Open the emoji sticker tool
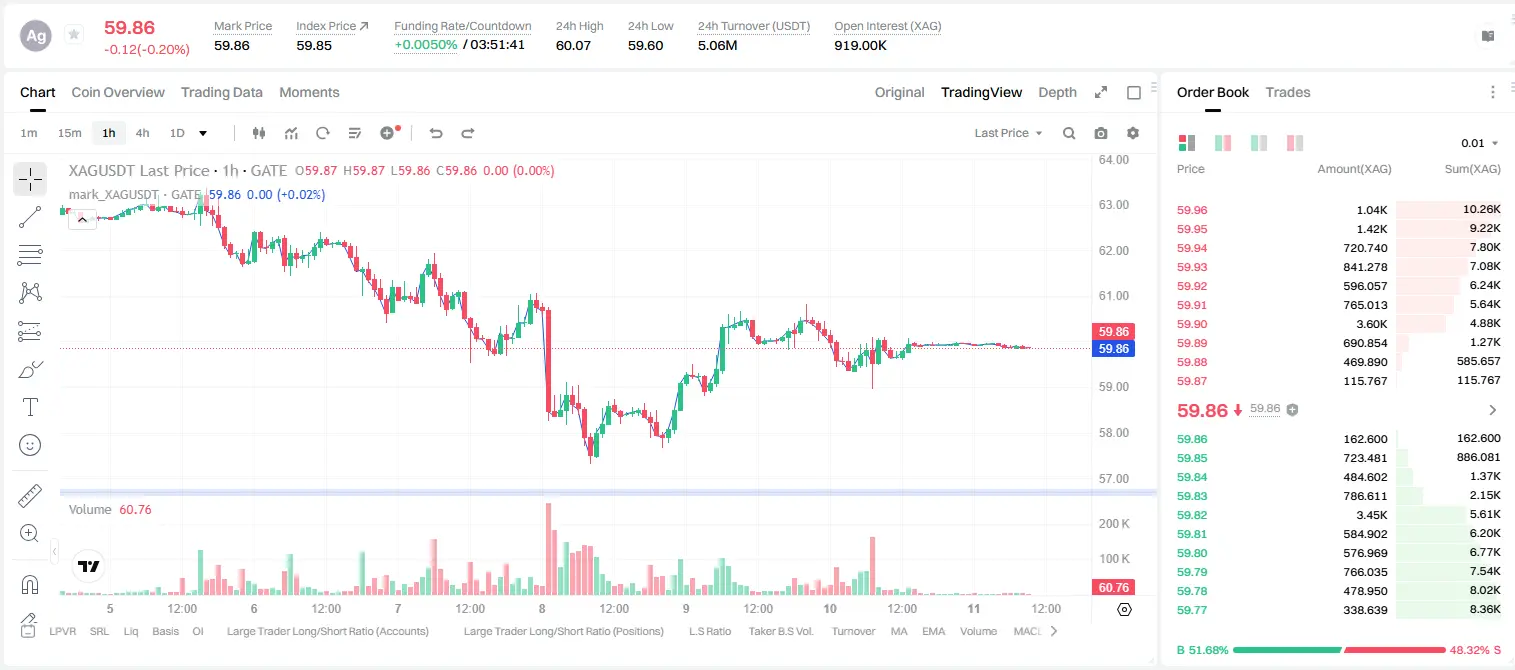This screenshot has width=1515, height=670. click(x=30, y=445)
